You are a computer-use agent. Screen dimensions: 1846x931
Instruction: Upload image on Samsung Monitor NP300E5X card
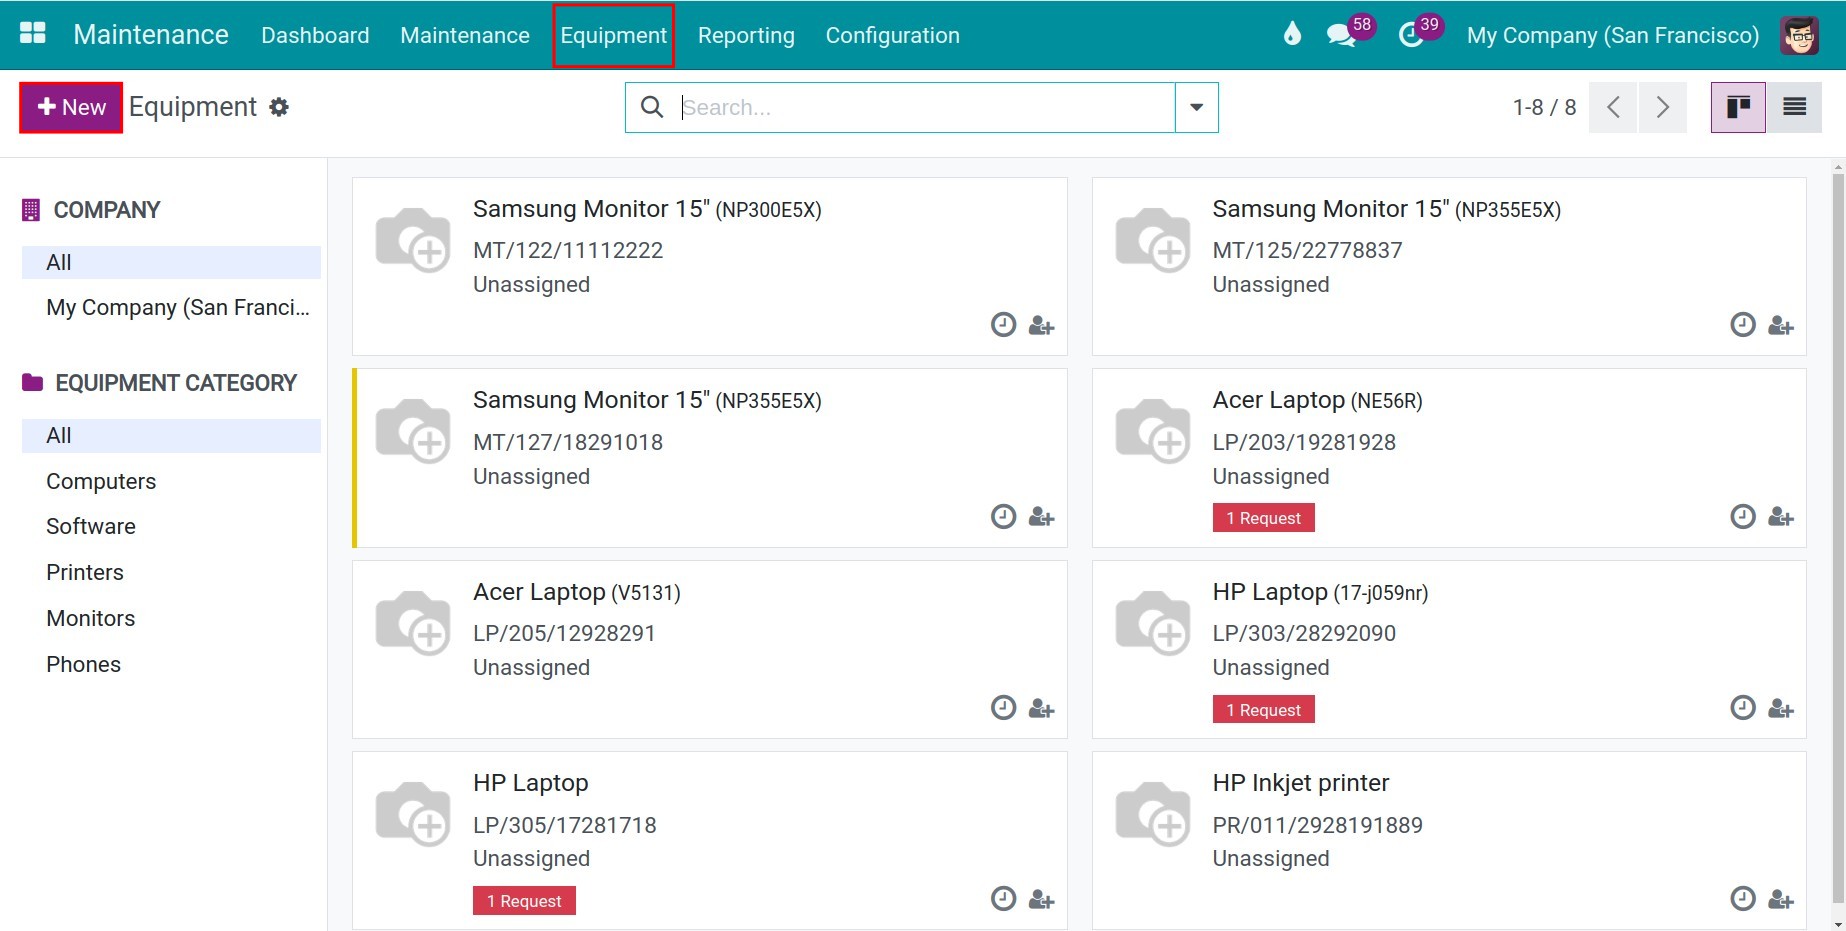tap(413, 239)
